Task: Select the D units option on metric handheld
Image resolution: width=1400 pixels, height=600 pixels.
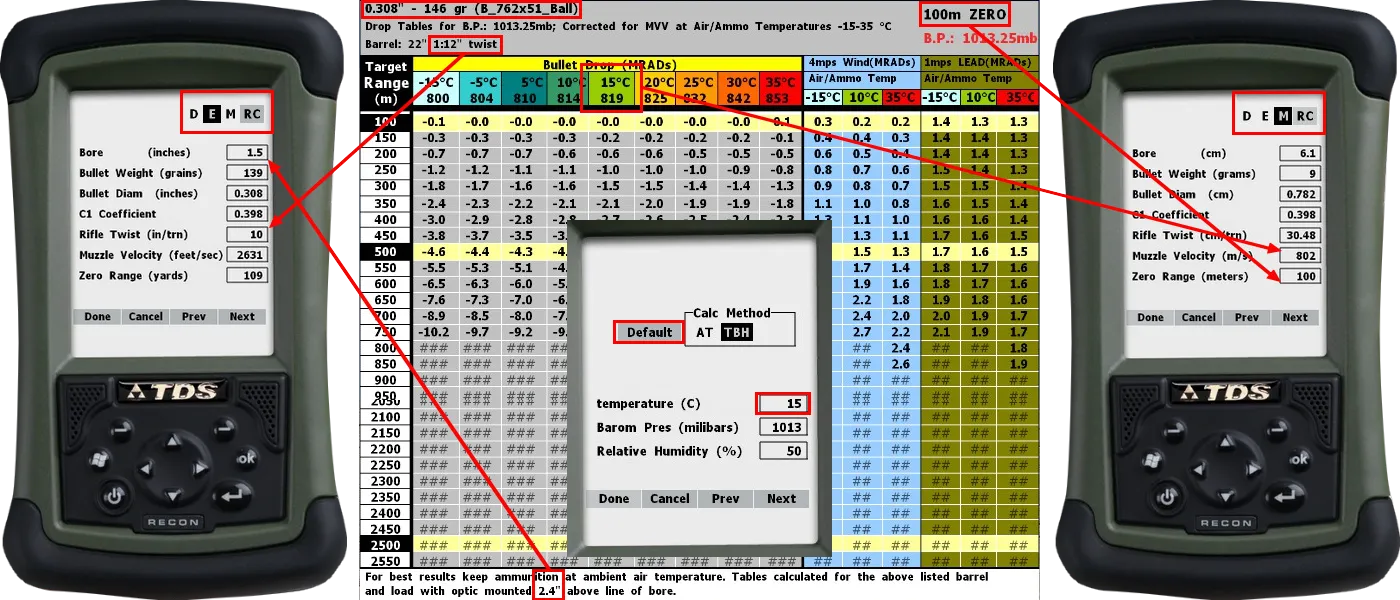Action: click(1247, 116)
